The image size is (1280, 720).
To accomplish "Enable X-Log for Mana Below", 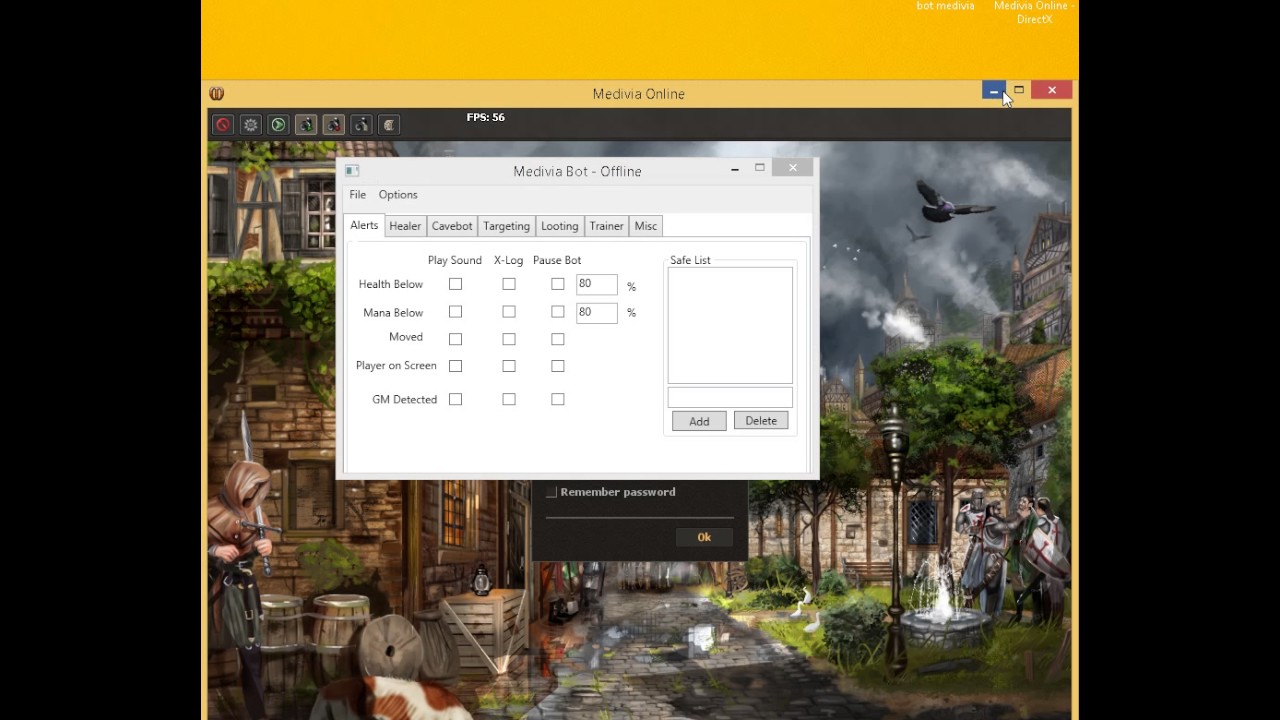I will point(509,312).
